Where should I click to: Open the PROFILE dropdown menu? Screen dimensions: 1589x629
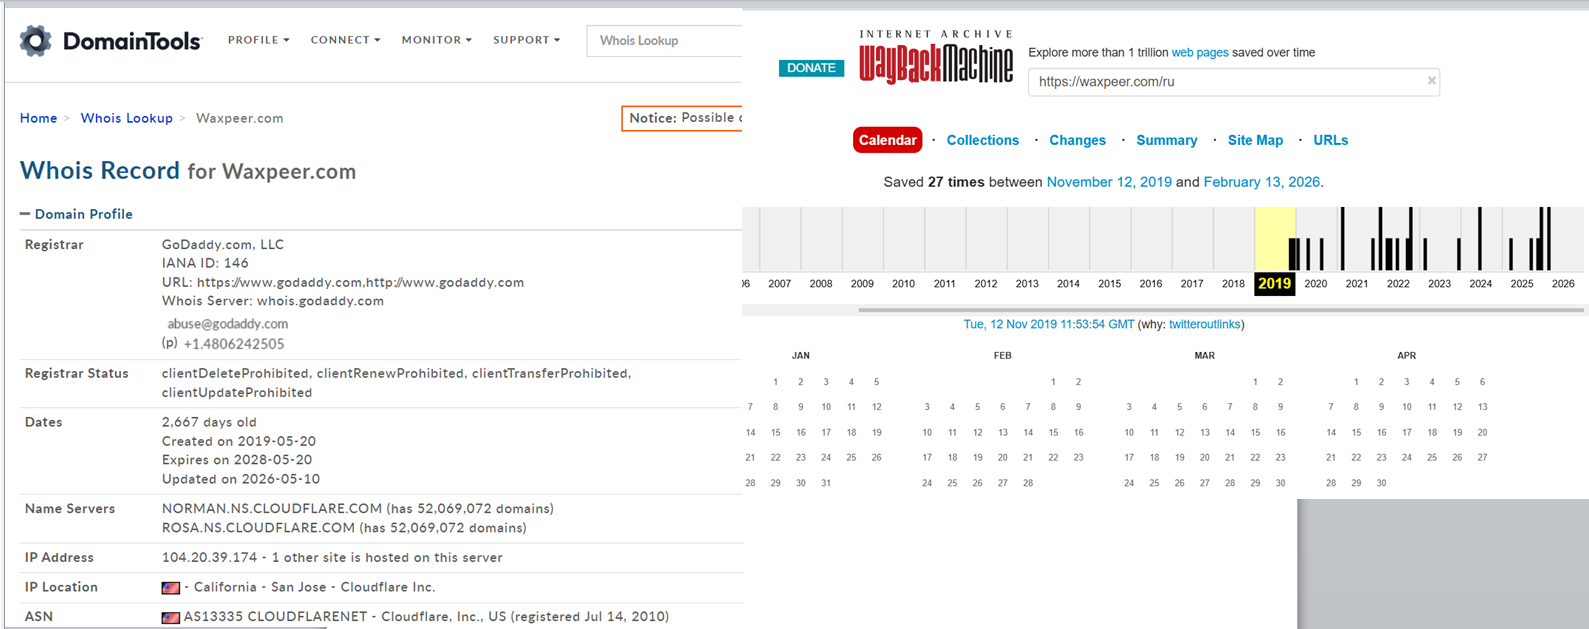click(x=258, y=40)
